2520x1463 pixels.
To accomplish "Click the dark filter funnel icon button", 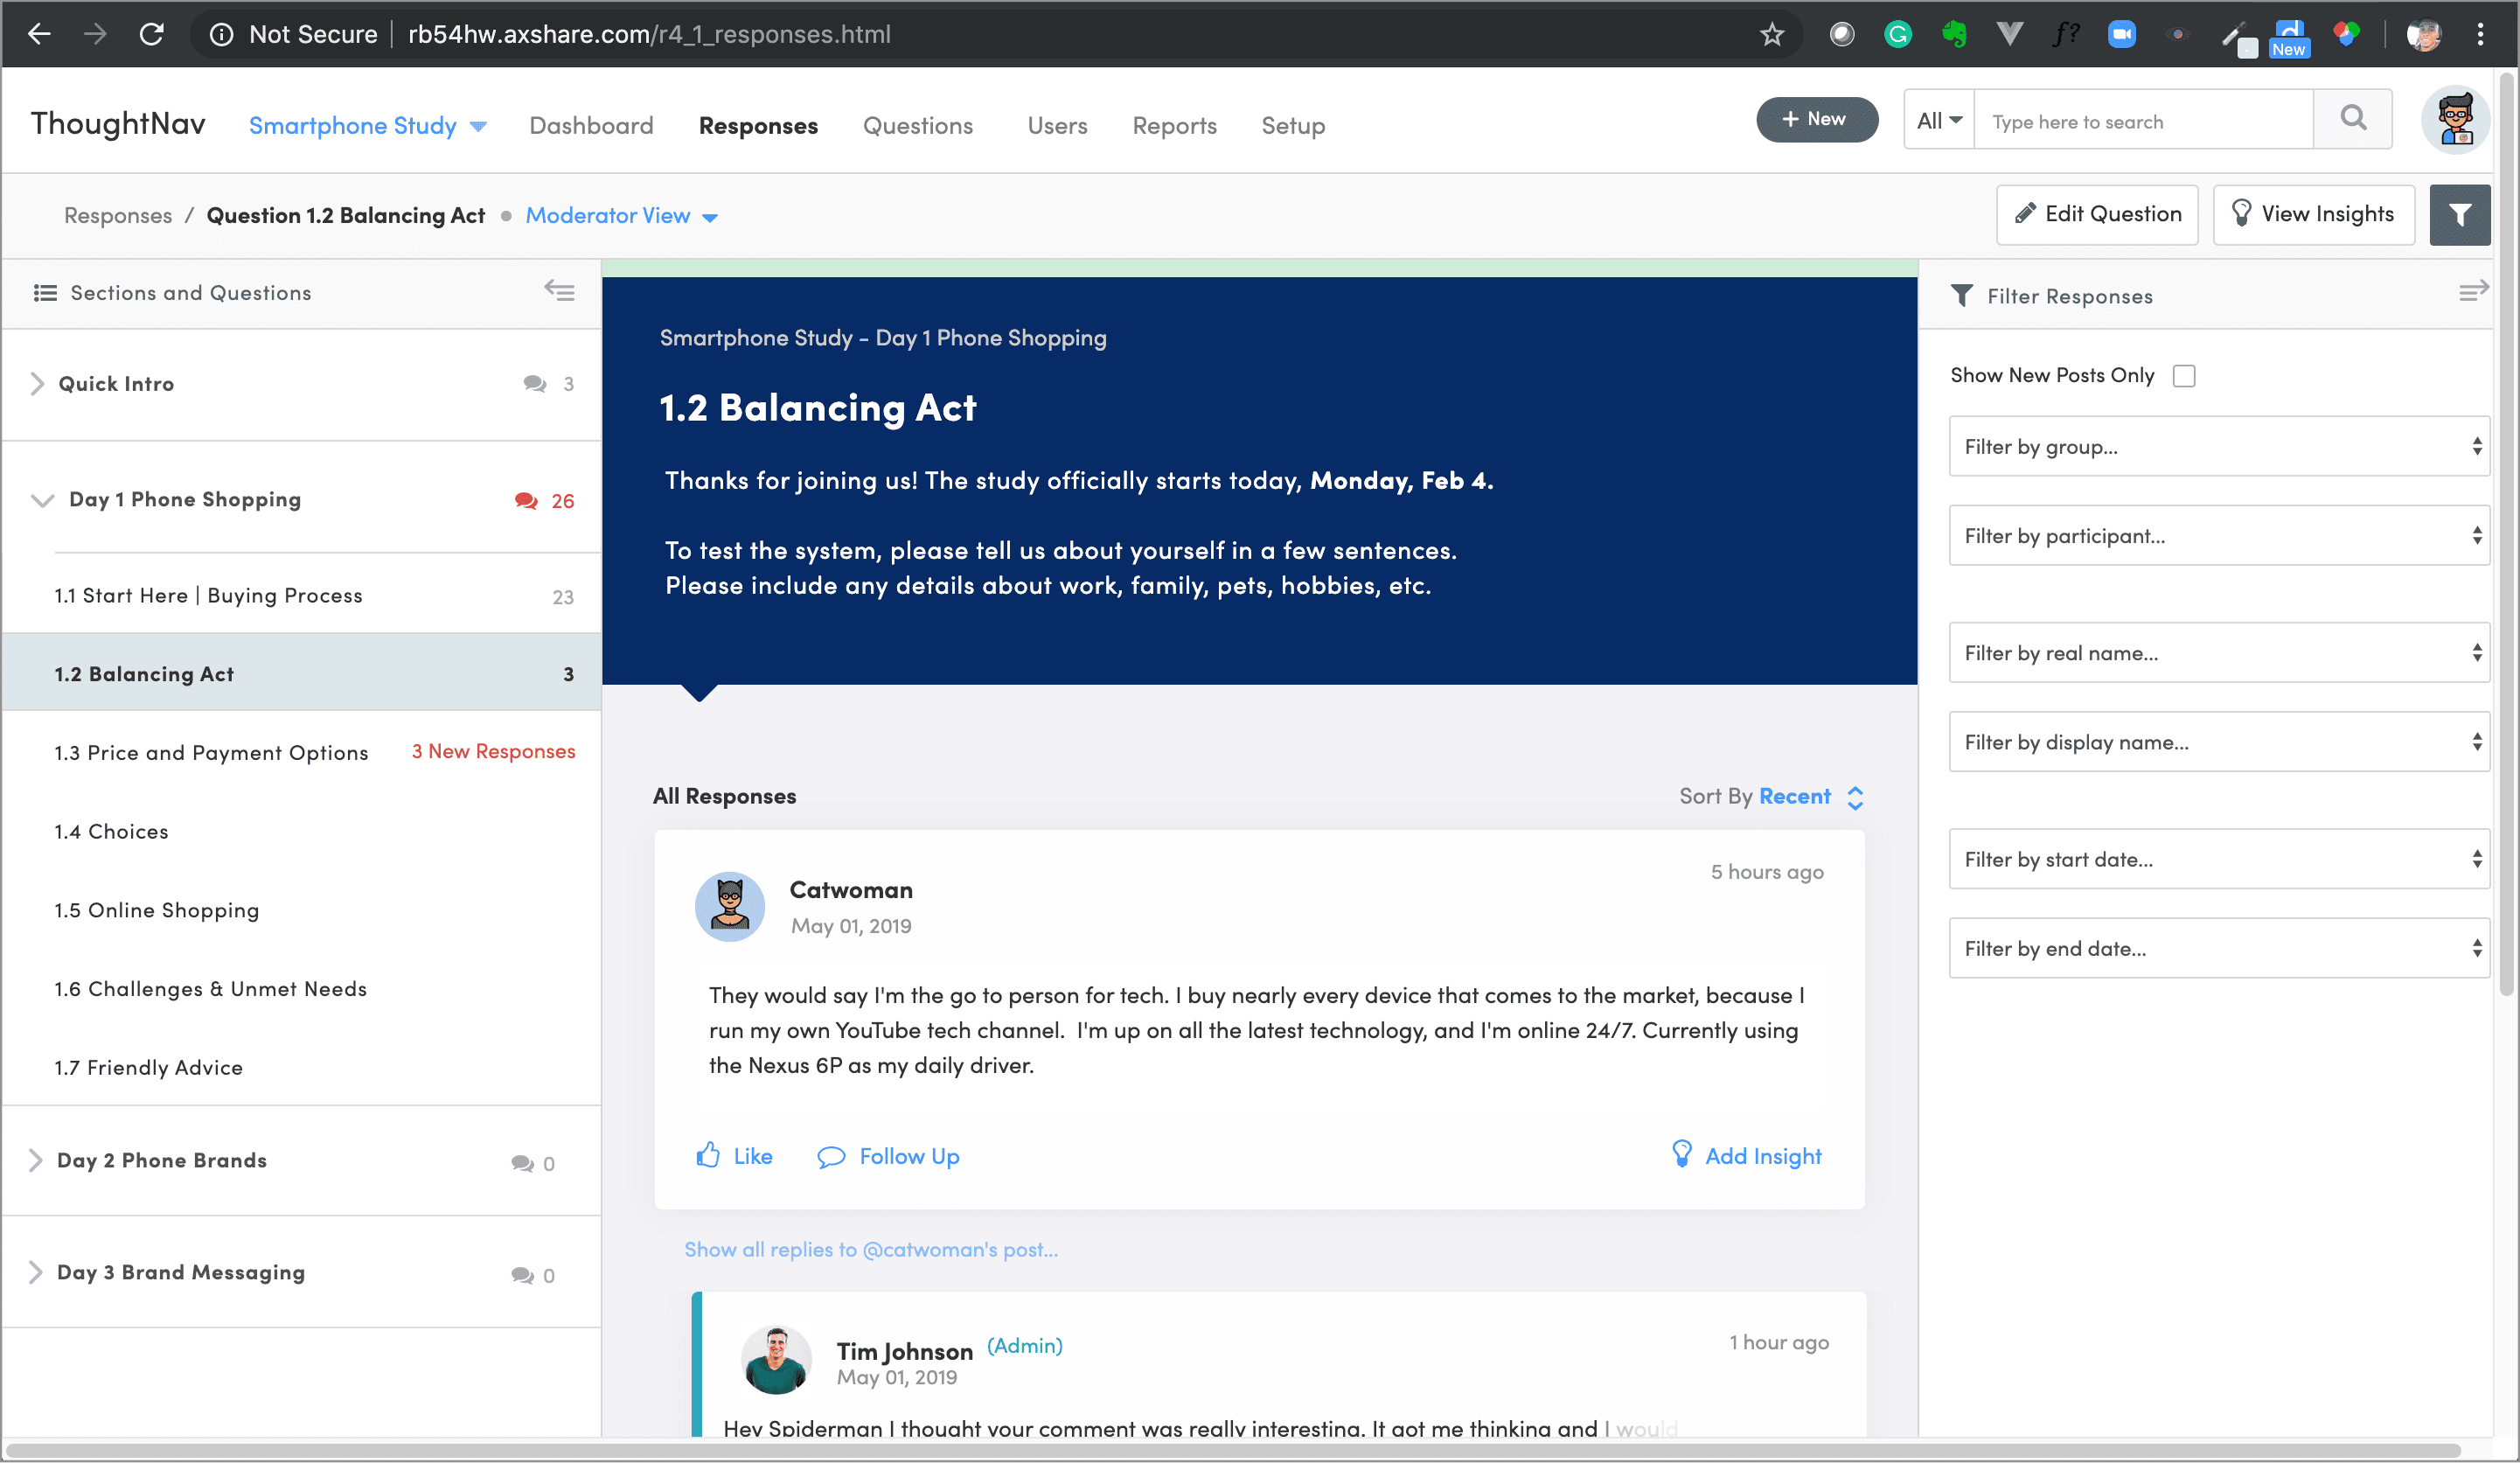I will tap(2459, 215).
